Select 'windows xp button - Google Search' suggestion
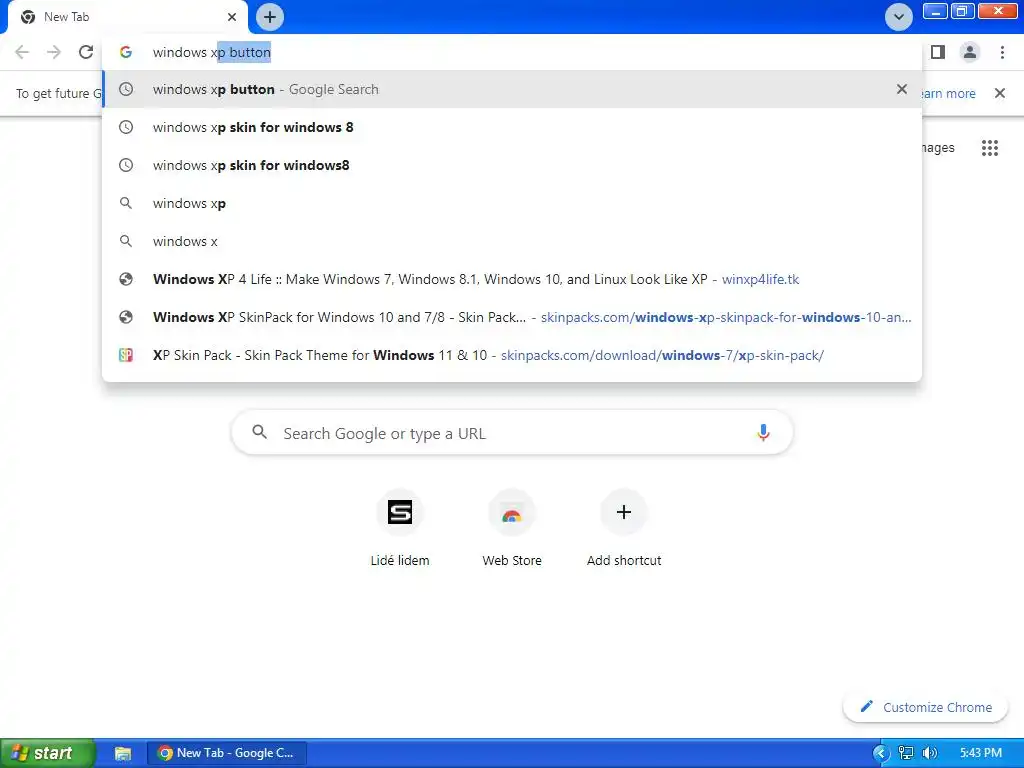 click(x=512, y=89)
